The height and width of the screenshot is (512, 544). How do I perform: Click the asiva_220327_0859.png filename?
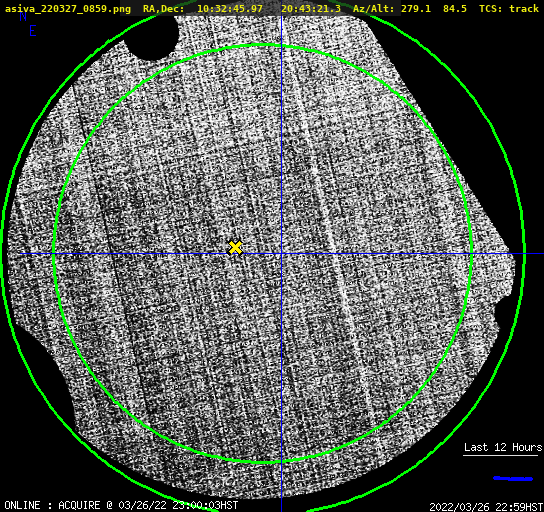pyautogui.click(x=68, y=9)
